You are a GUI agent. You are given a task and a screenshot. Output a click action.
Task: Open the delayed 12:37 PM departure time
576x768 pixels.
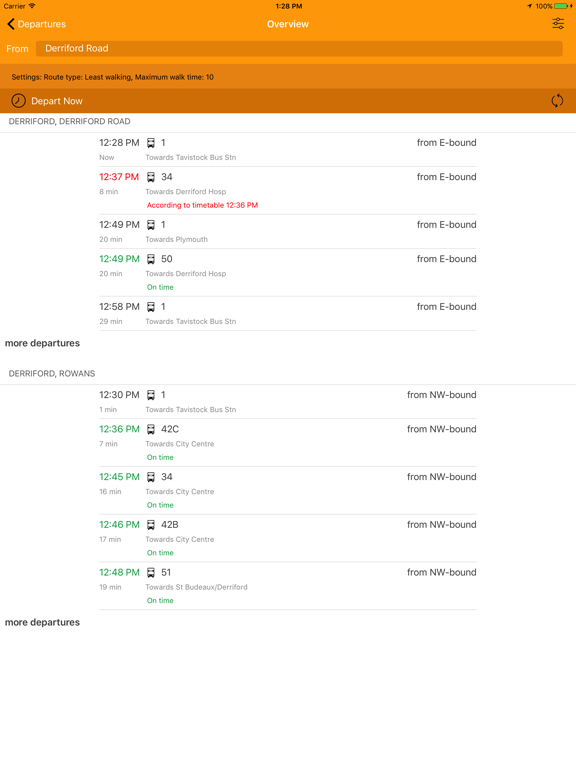[119, 177]
